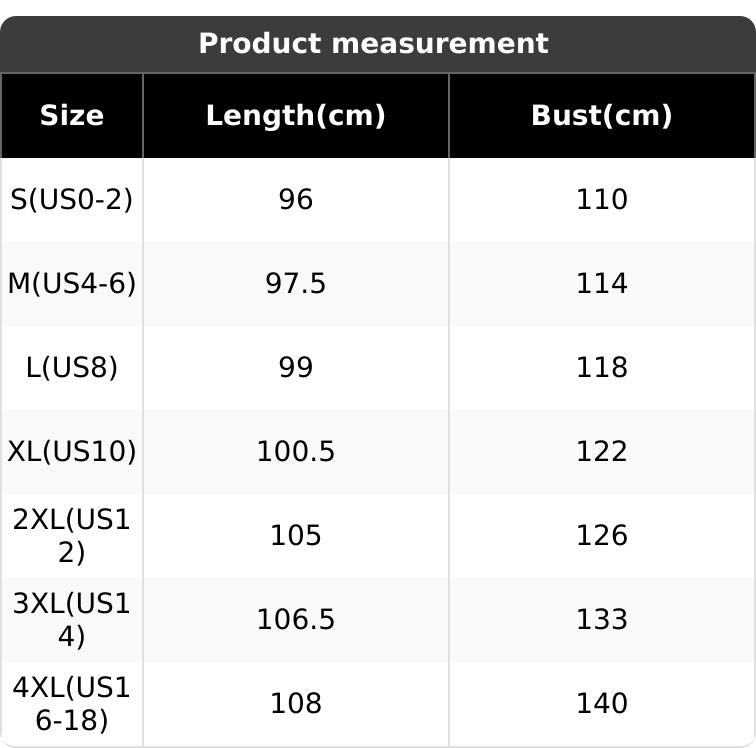Click the bust value 118
The width and height of the screenshot is (756, 748).
point(601,368)
